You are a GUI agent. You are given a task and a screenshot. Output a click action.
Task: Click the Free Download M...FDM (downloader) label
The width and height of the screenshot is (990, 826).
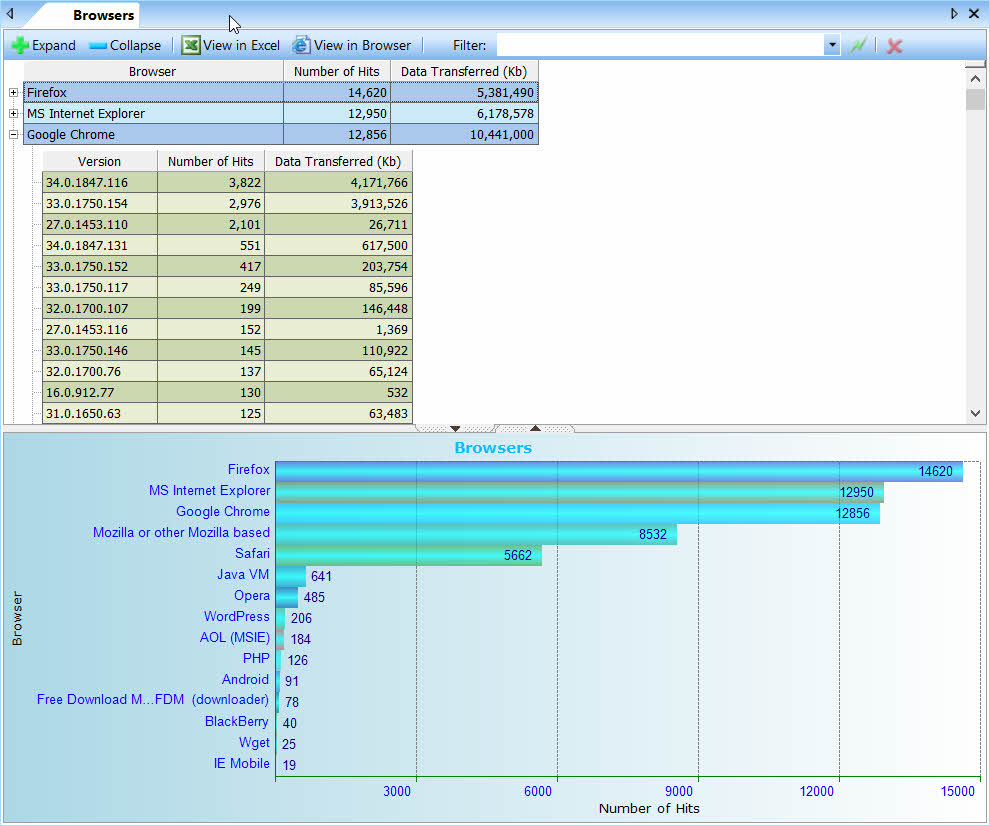coord(153,700)
